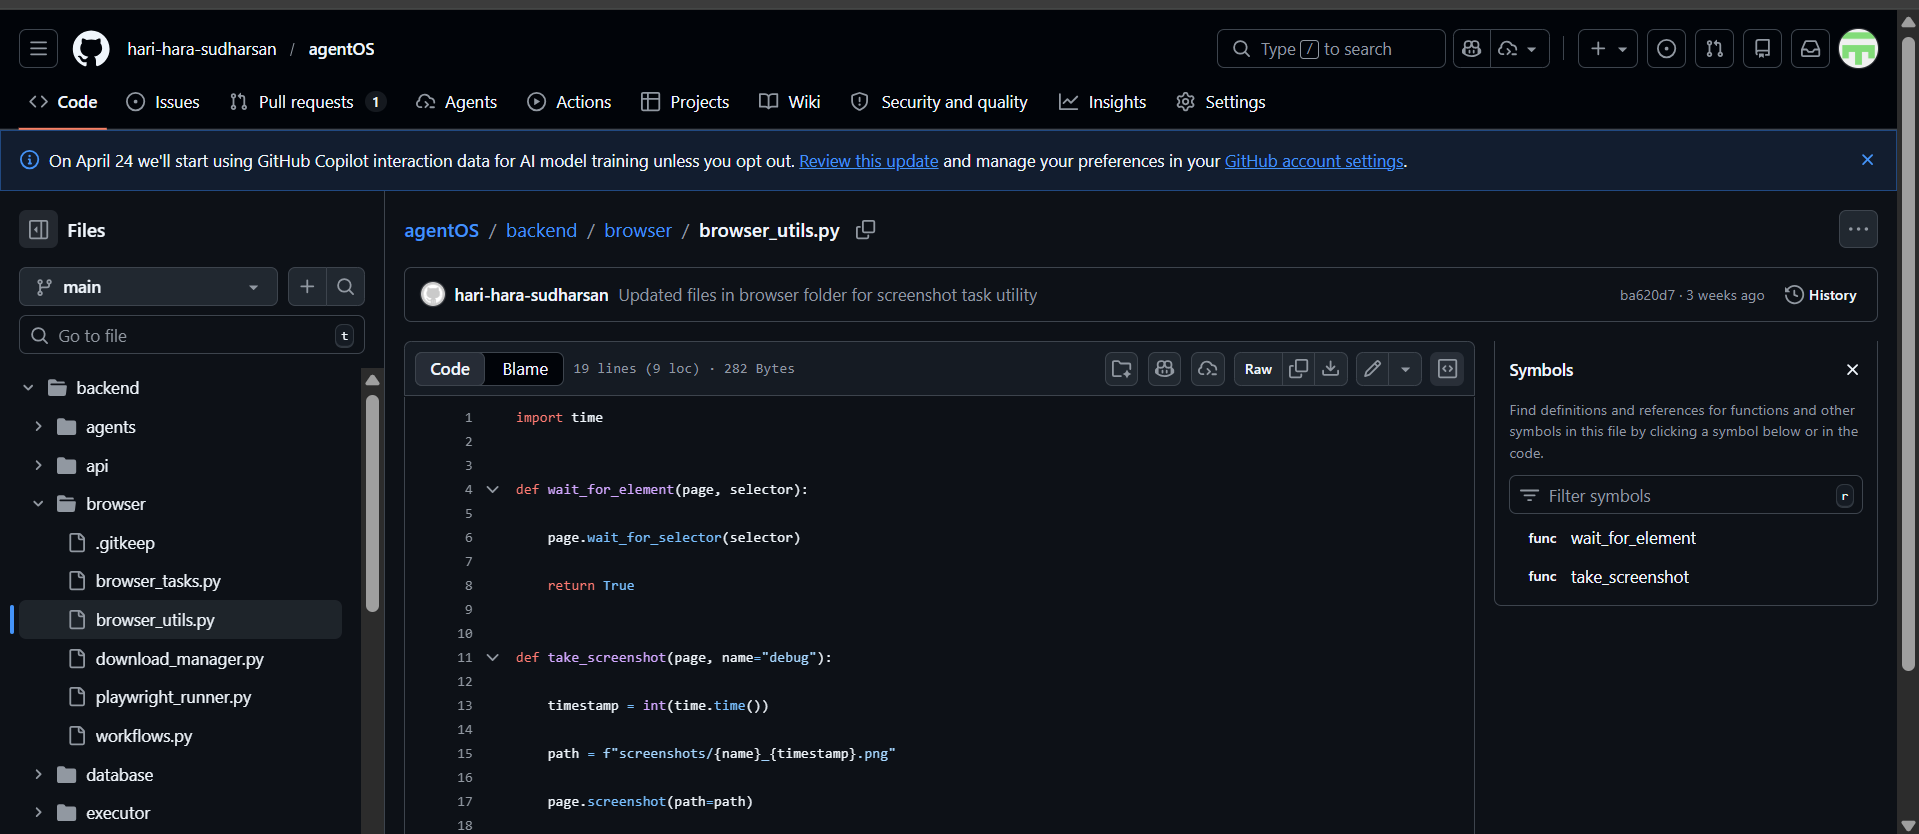Copy the file path icon next to browser_utils.py

tap(865, 230)
